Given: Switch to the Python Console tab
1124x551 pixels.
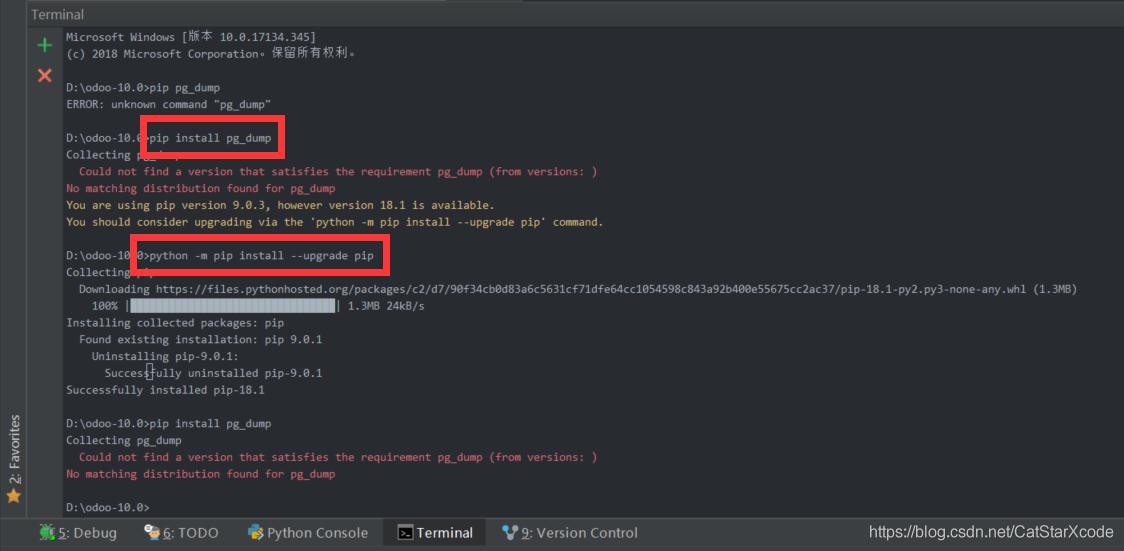Looking at the screenshot, I should pos(308,532).
